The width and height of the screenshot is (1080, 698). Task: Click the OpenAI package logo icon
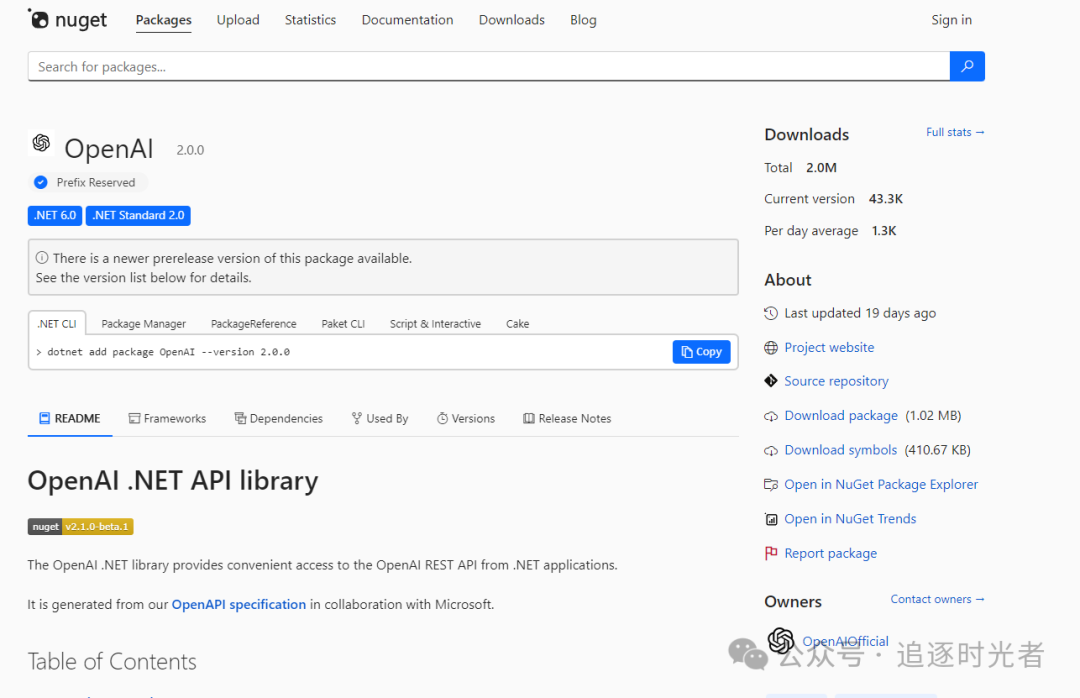(41, 143)
